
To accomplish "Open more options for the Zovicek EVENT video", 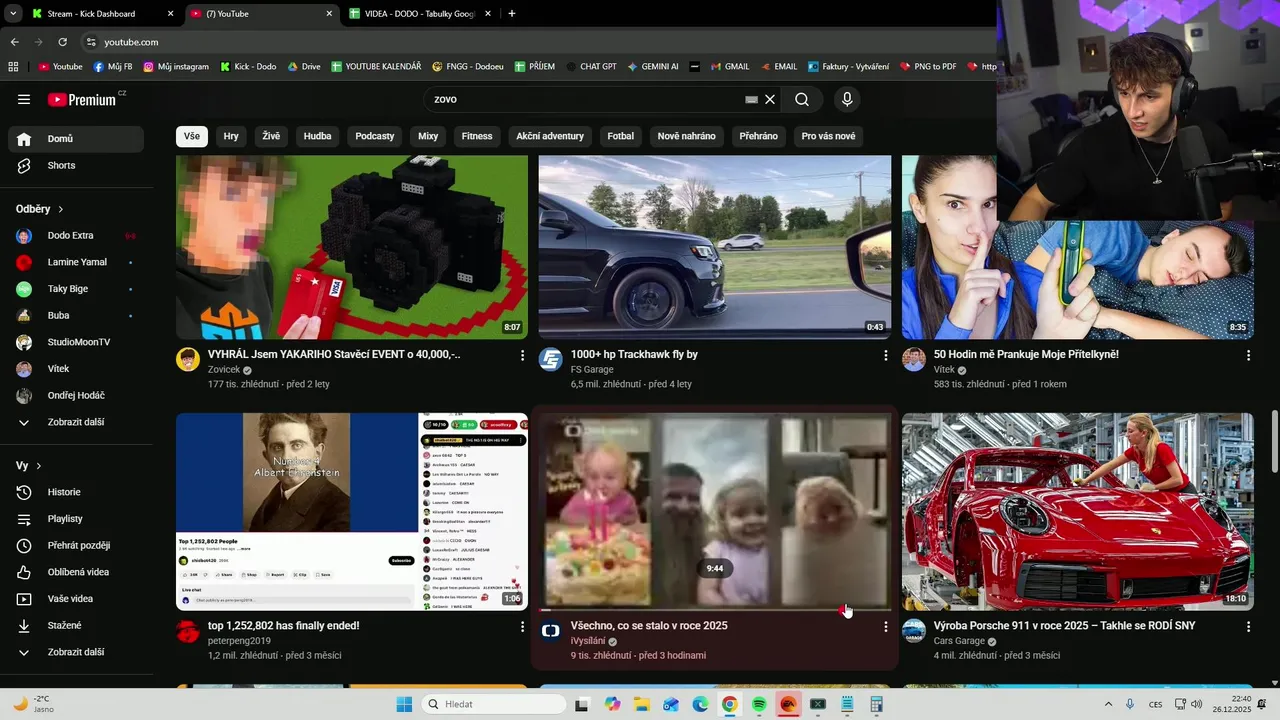I will click(x=522, y=355).
